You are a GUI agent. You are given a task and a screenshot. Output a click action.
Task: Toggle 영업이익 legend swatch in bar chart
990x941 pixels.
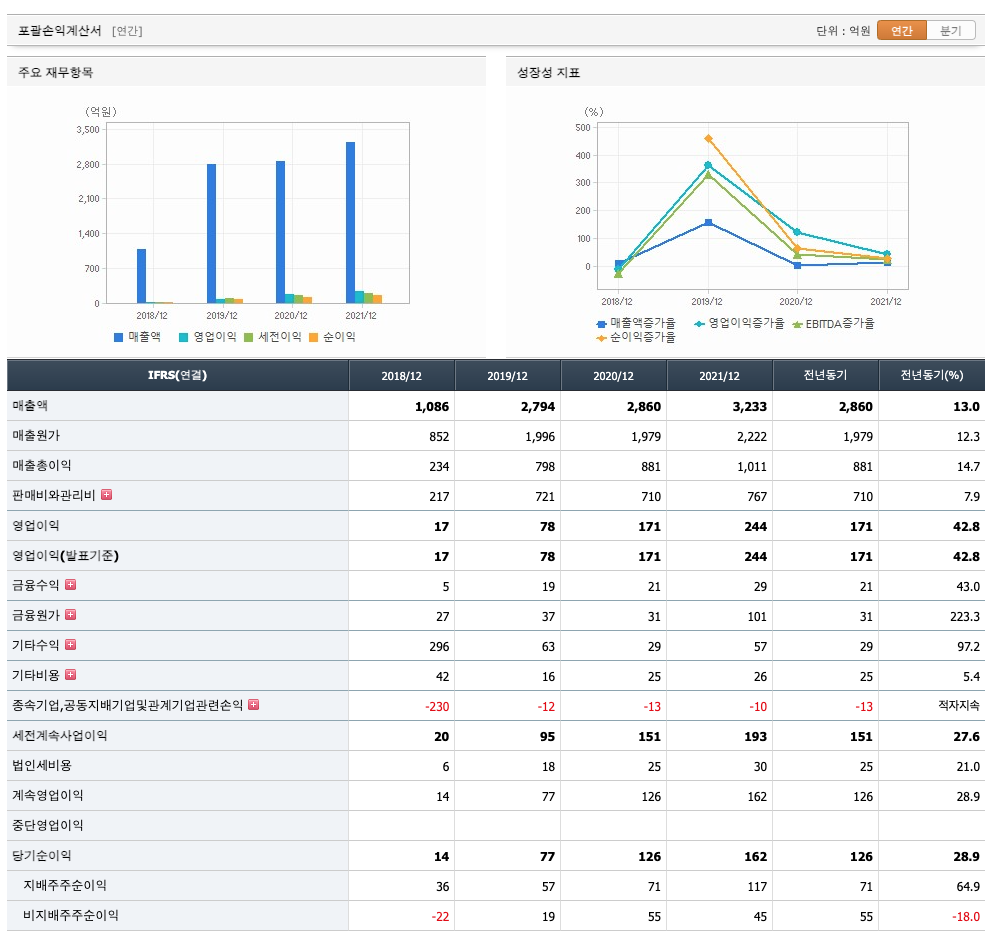click(183, 337)
